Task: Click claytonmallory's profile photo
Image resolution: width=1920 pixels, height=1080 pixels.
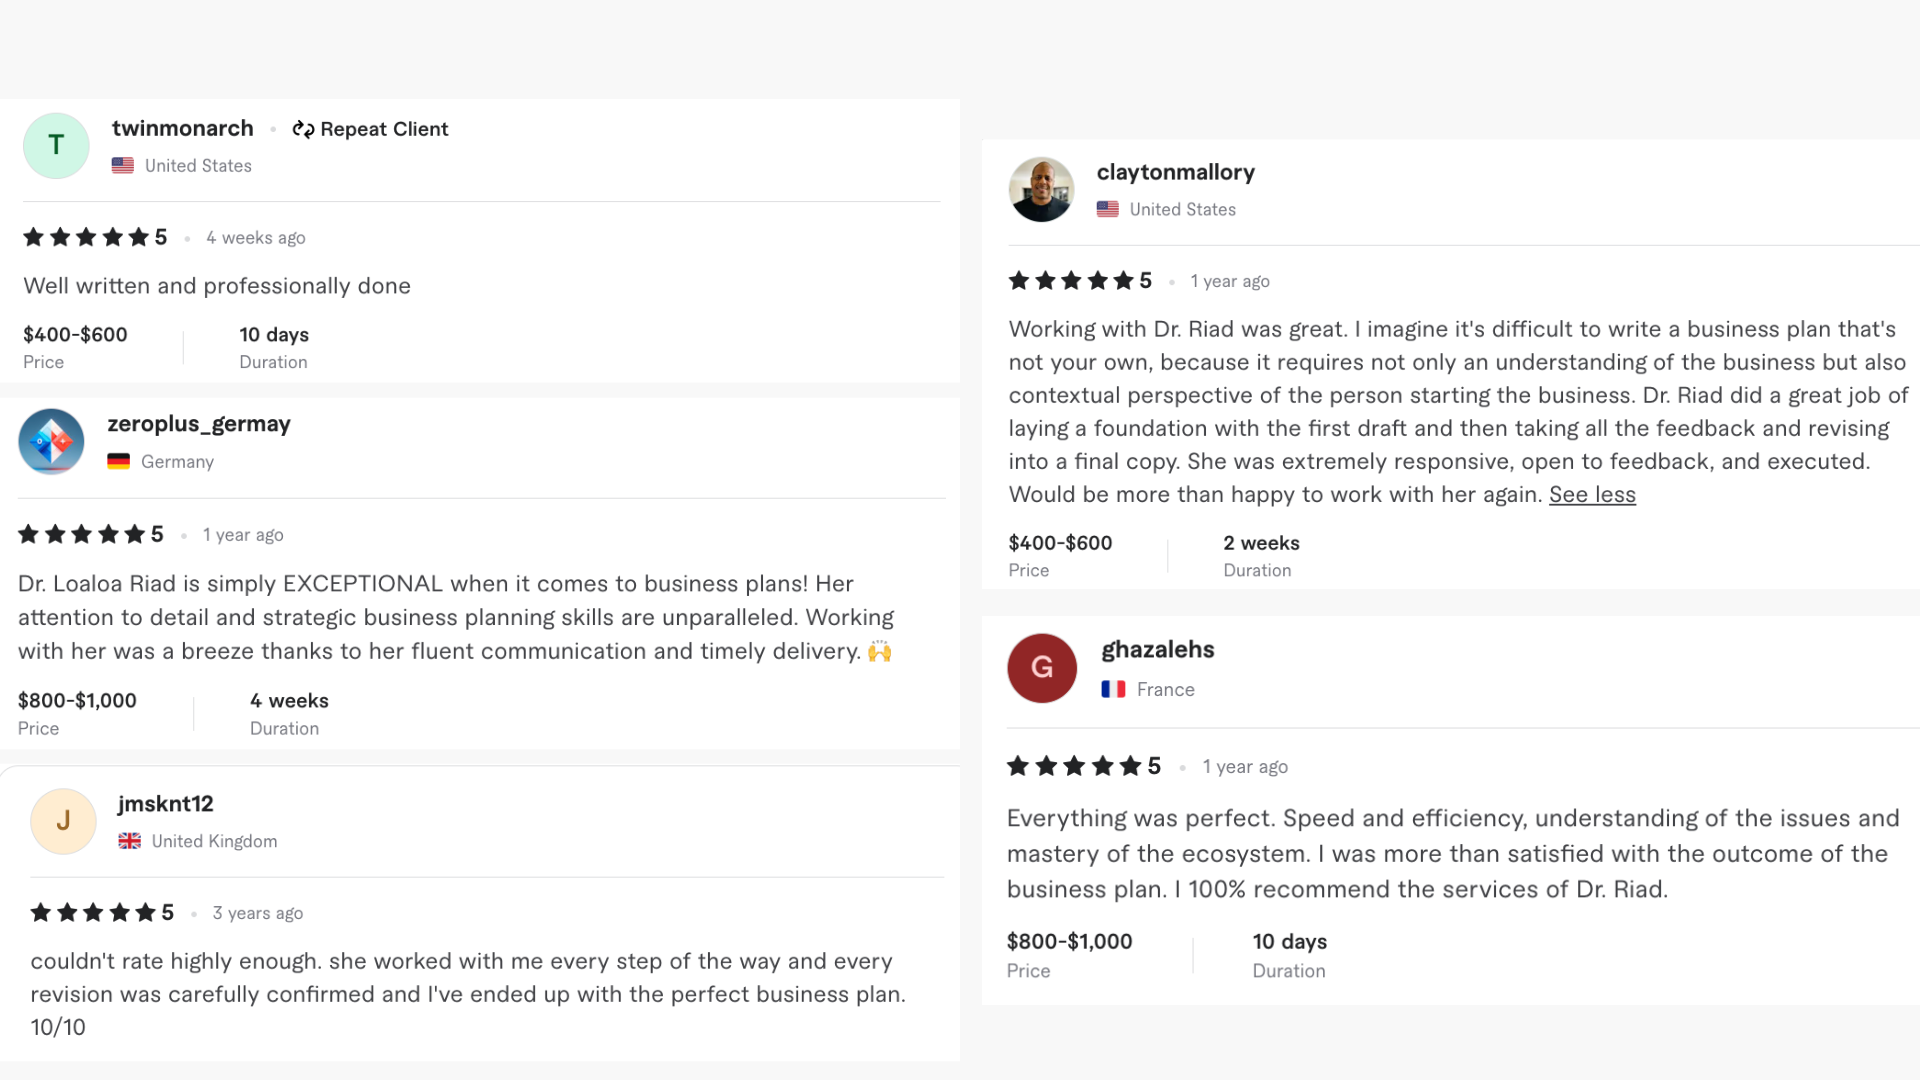Action: [x=1041, y=189]
